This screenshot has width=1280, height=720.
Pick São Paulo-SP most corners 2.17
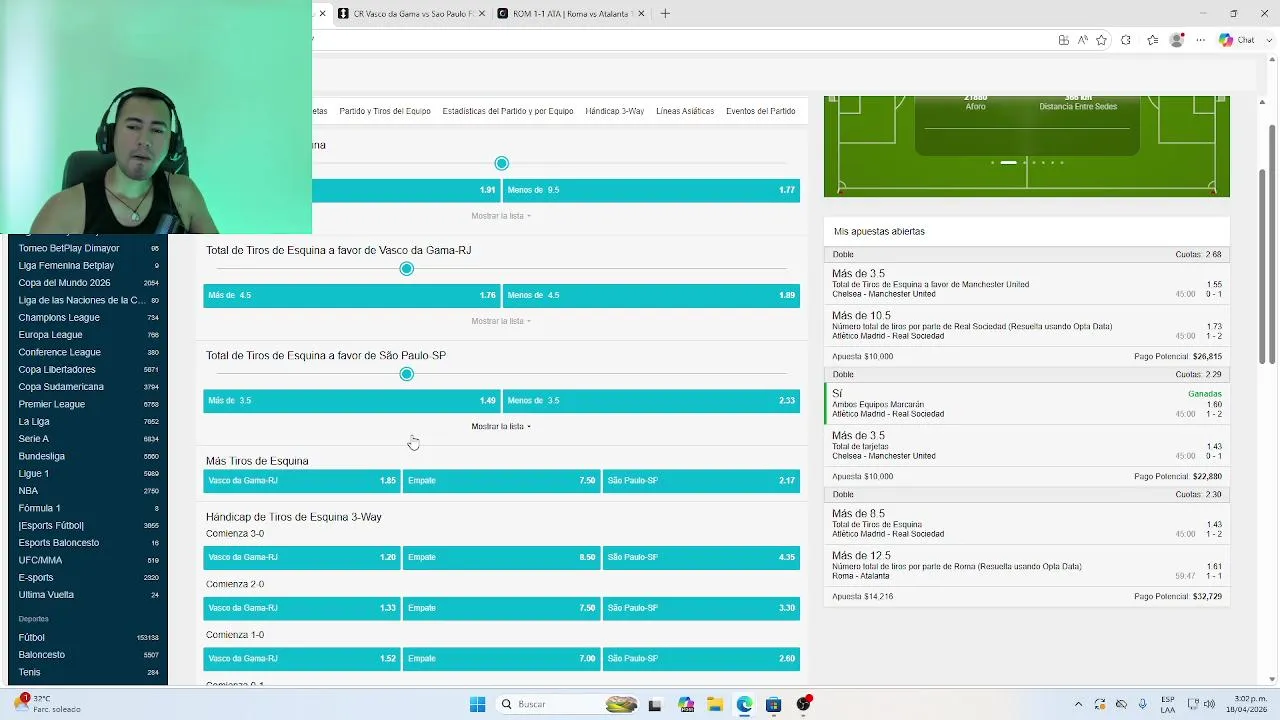coord(701,480)
